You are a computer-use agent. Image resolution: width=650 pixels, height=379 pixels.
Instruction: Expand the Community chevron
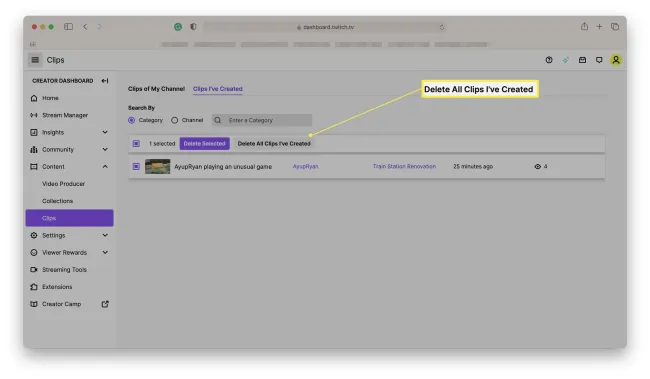click(105, 149)
